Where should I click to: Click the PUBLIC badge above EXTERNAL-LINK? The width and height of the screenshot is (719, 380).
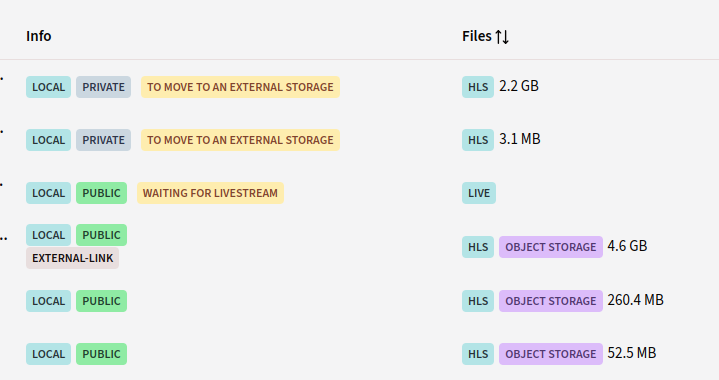101,235
